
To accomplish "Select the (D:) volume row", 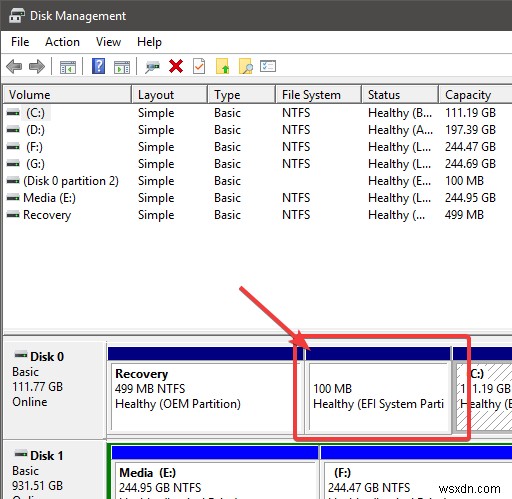I will pyautogui.click(x=257, y=130).
